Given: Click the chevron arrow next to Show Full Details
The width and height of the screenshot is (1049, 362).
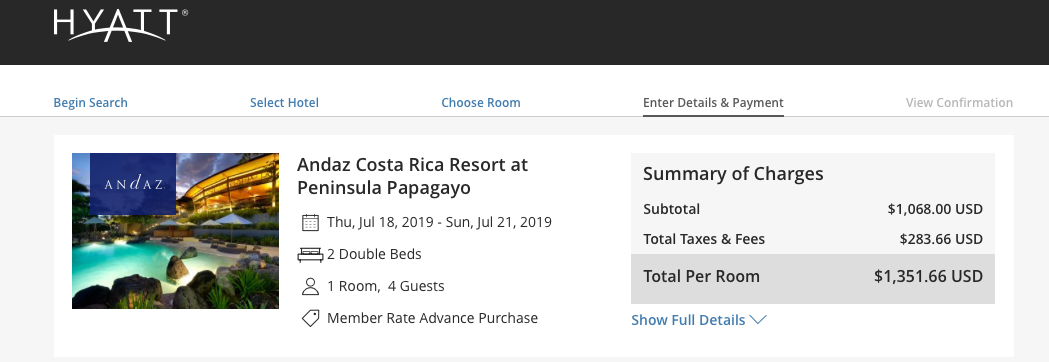Looking at the screenshot, I should tap(758, 320).
